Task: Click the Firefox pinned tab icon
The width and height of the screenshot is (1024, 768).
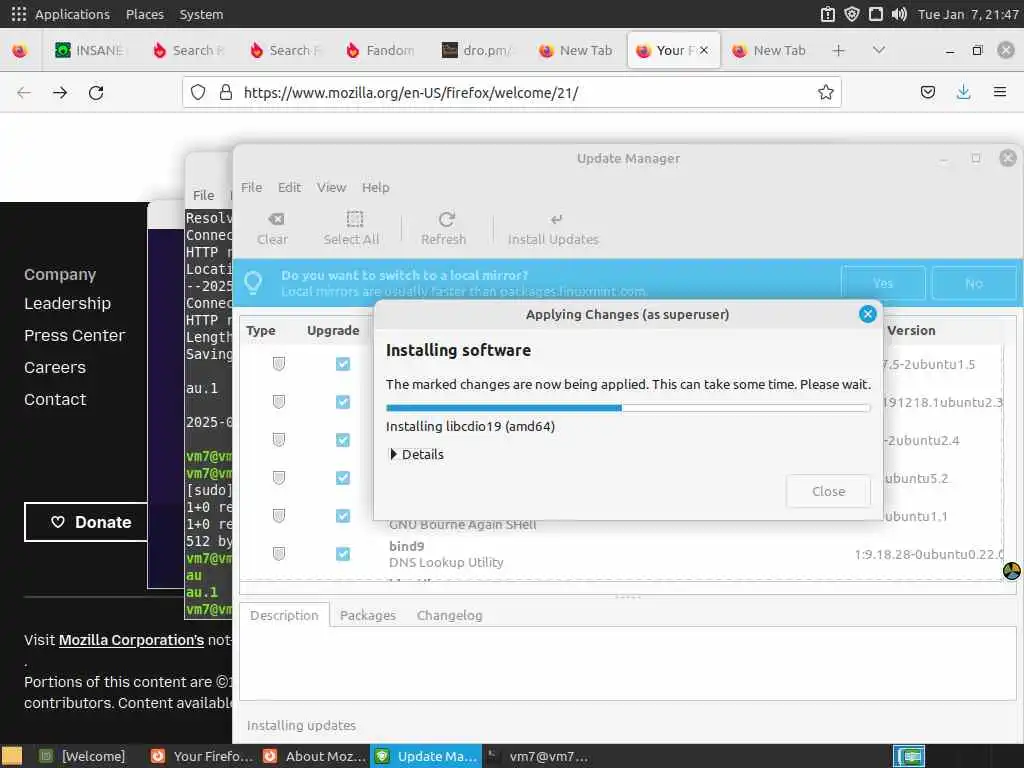Action: [20, 50]
